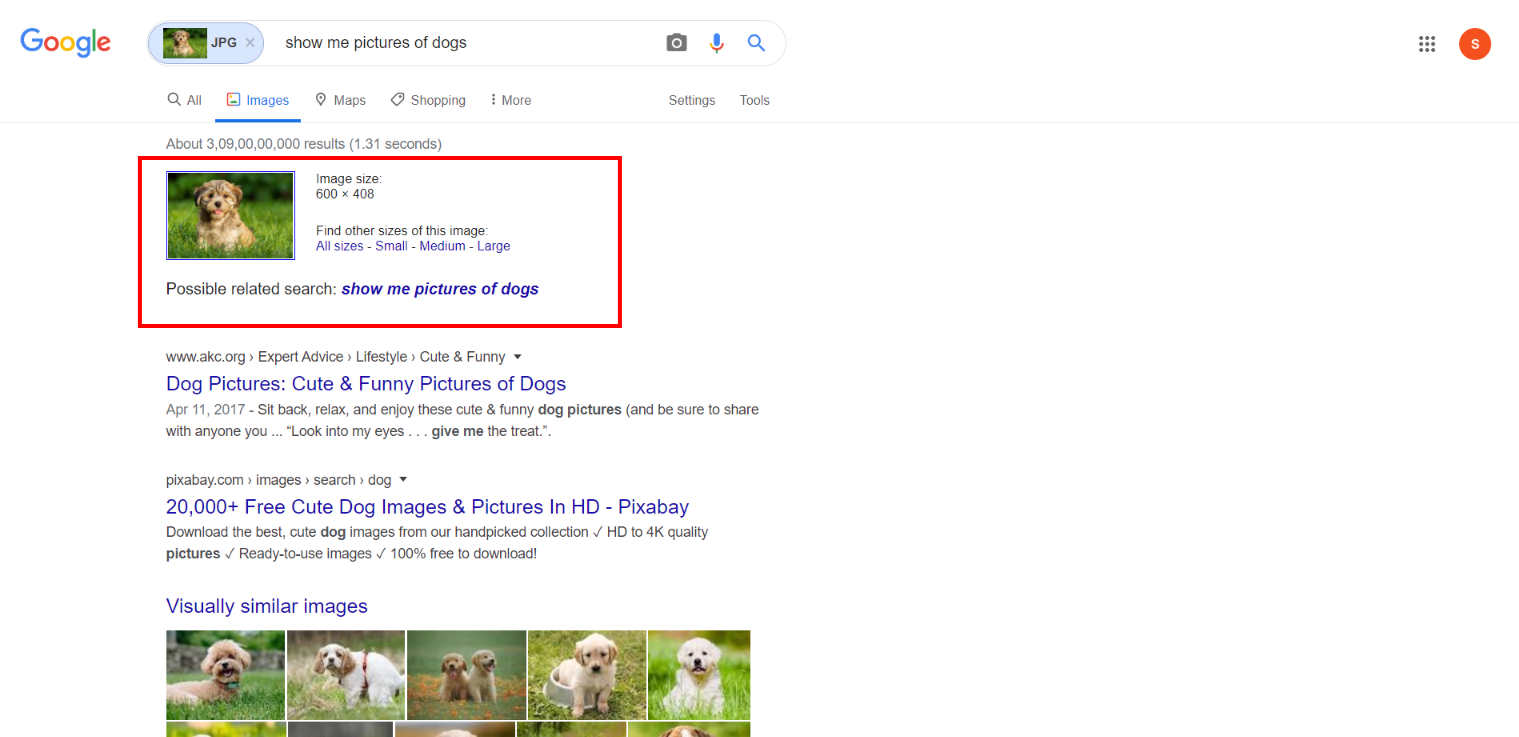Click the blue magnifying glass search icon

point(756,42)
